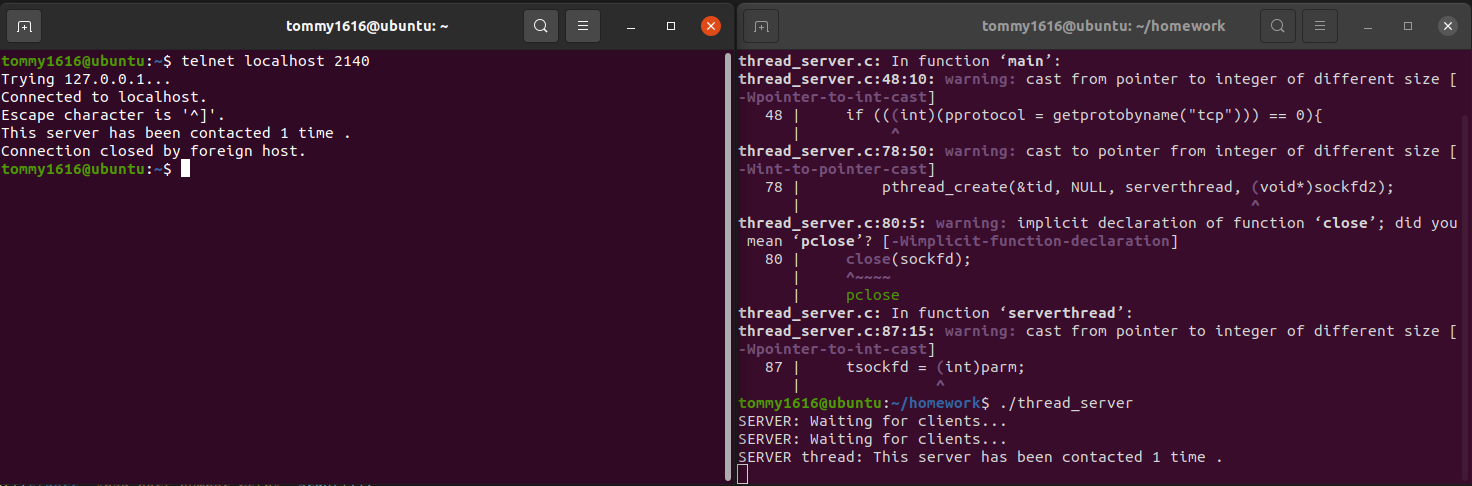This screenshot has width=1472, height=486.
Task: Click the 'tommy1616@ubuntu: ~' title bar
Action: pyautogui.click(x=366, y=26)
